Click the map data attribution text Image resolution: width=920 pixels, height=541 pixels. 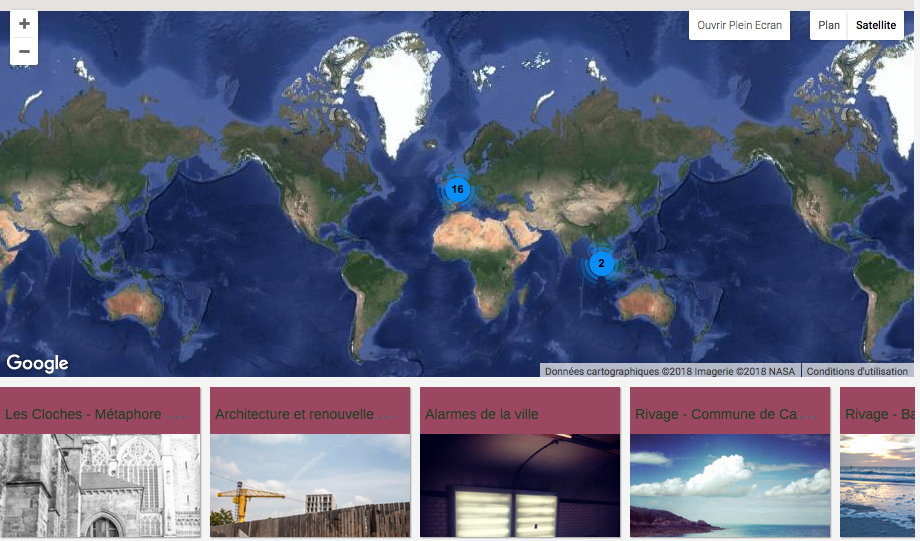670,371
